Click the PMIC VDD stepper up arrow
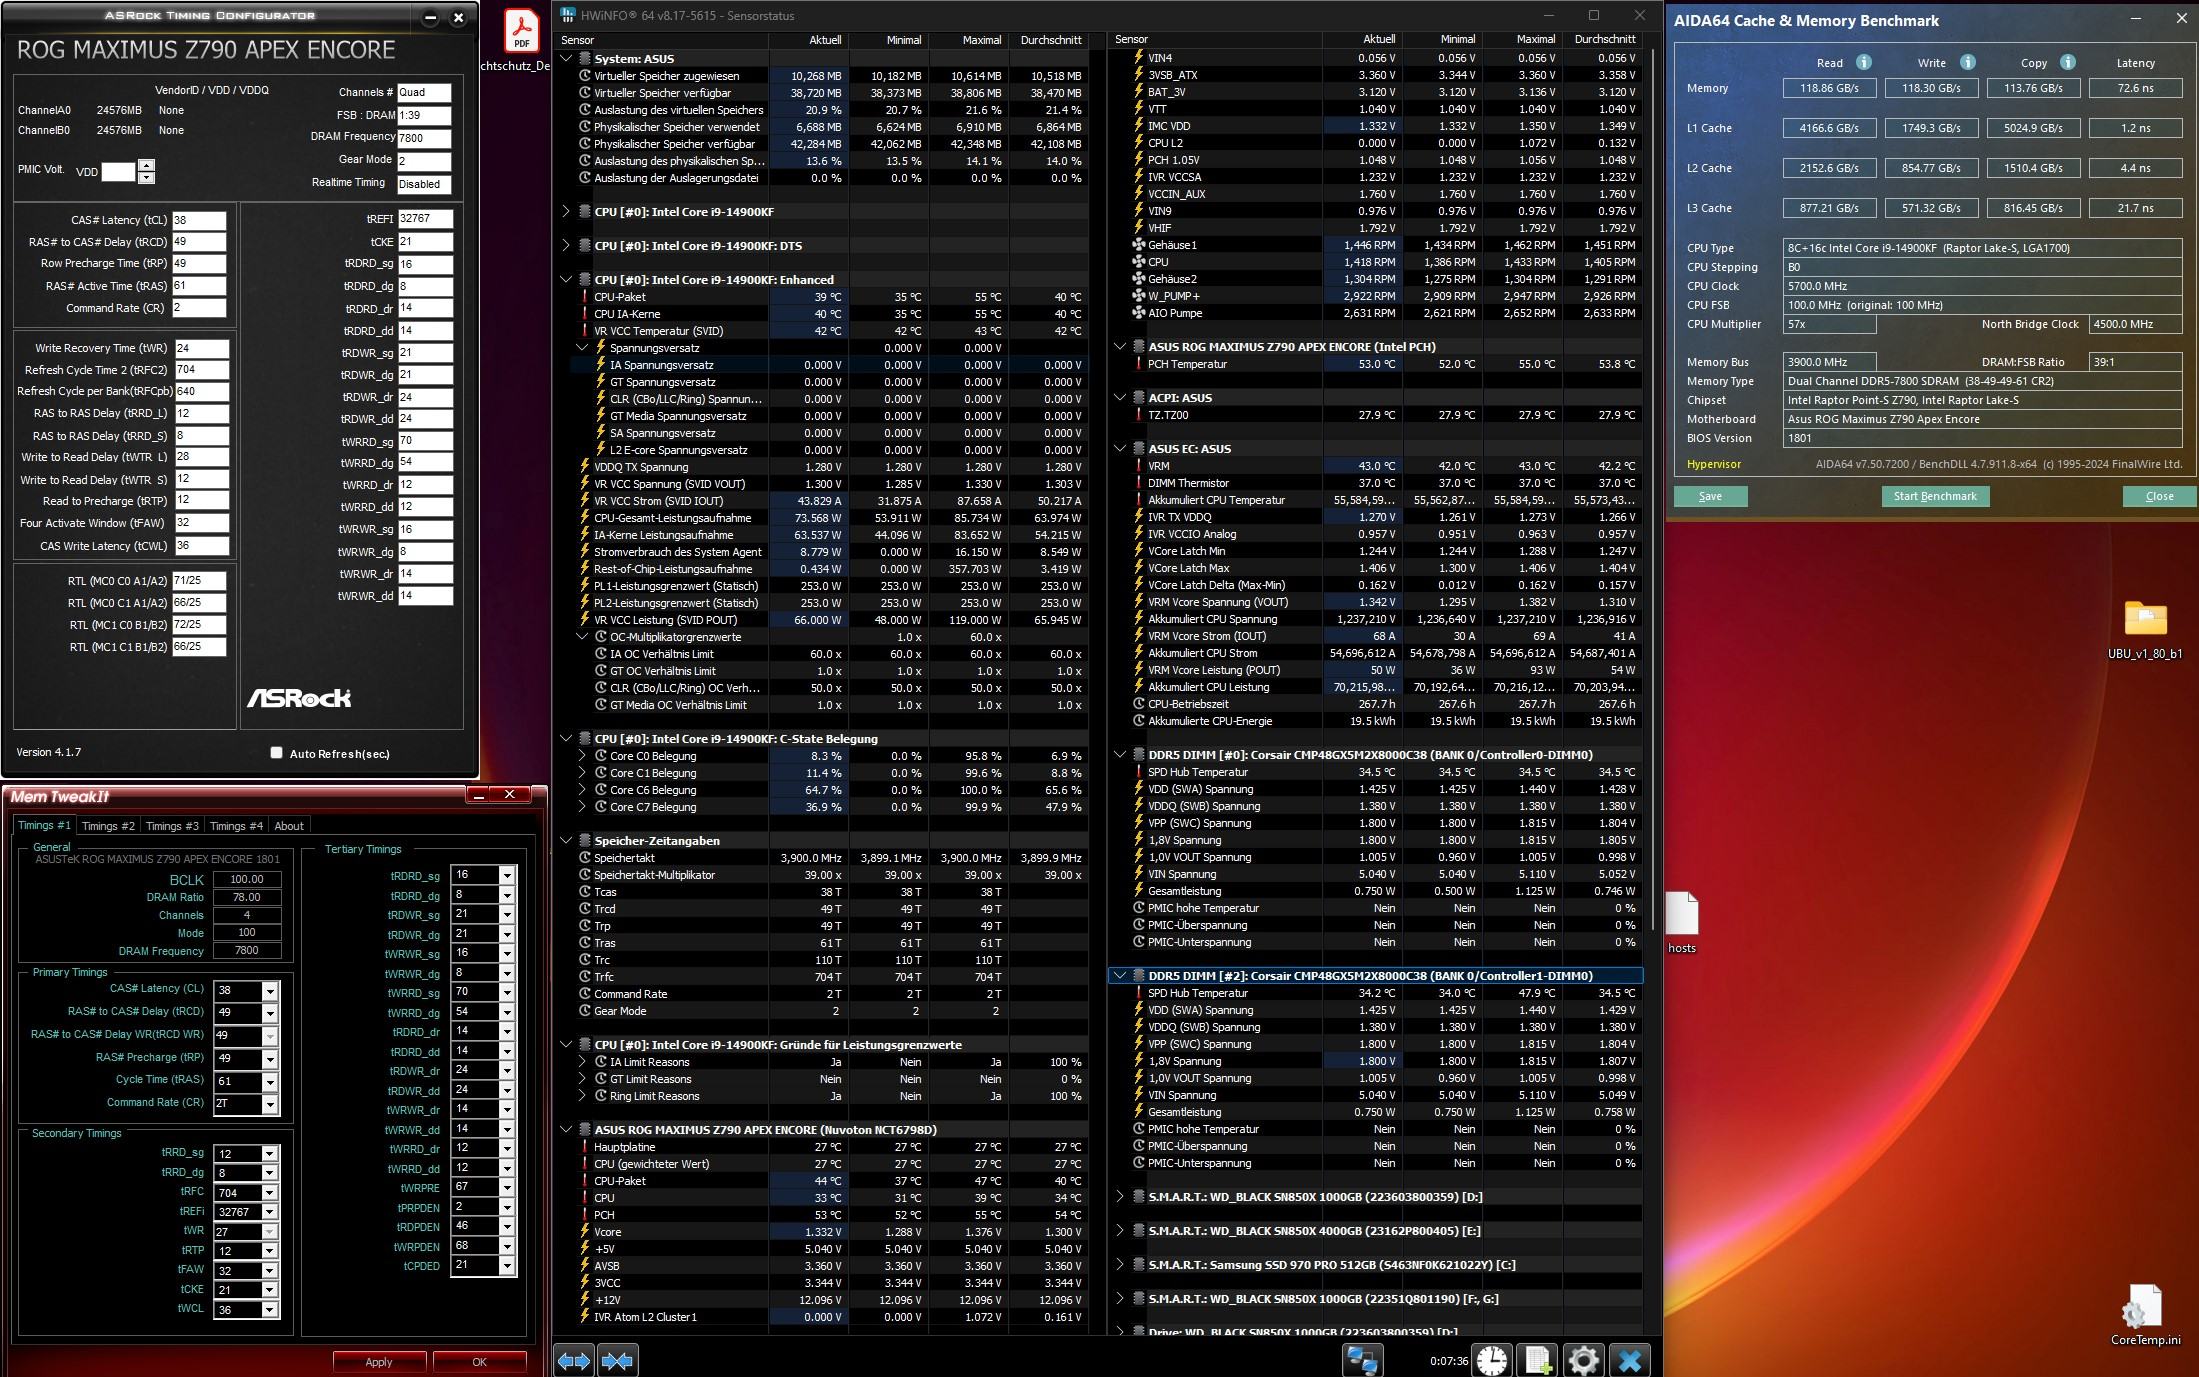The image size is (2199, 1377). (147, 165)
